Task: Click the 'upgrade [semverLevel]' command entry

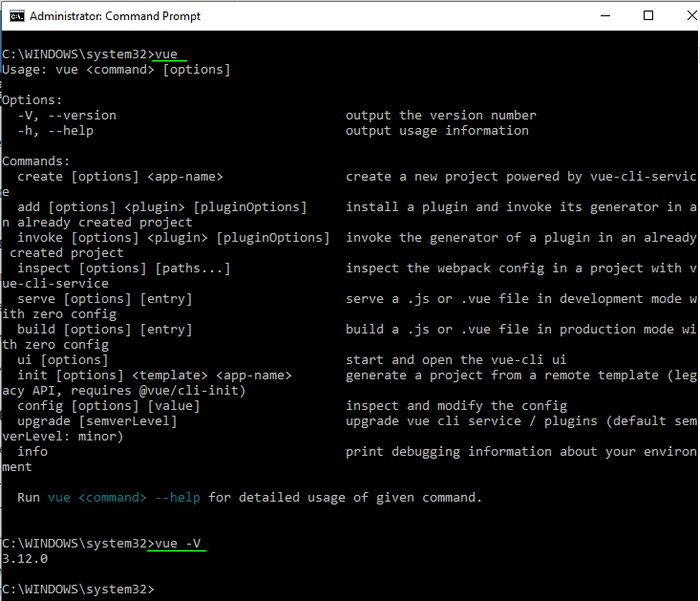Action: click(x=97, y=421)
